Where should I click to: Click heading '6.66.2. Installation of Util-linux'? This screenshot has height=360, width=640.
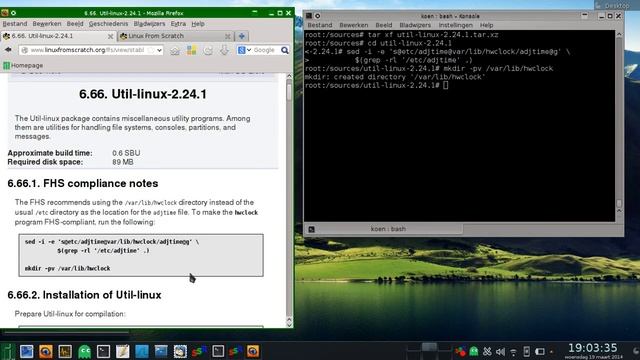(x=84, y=295)
